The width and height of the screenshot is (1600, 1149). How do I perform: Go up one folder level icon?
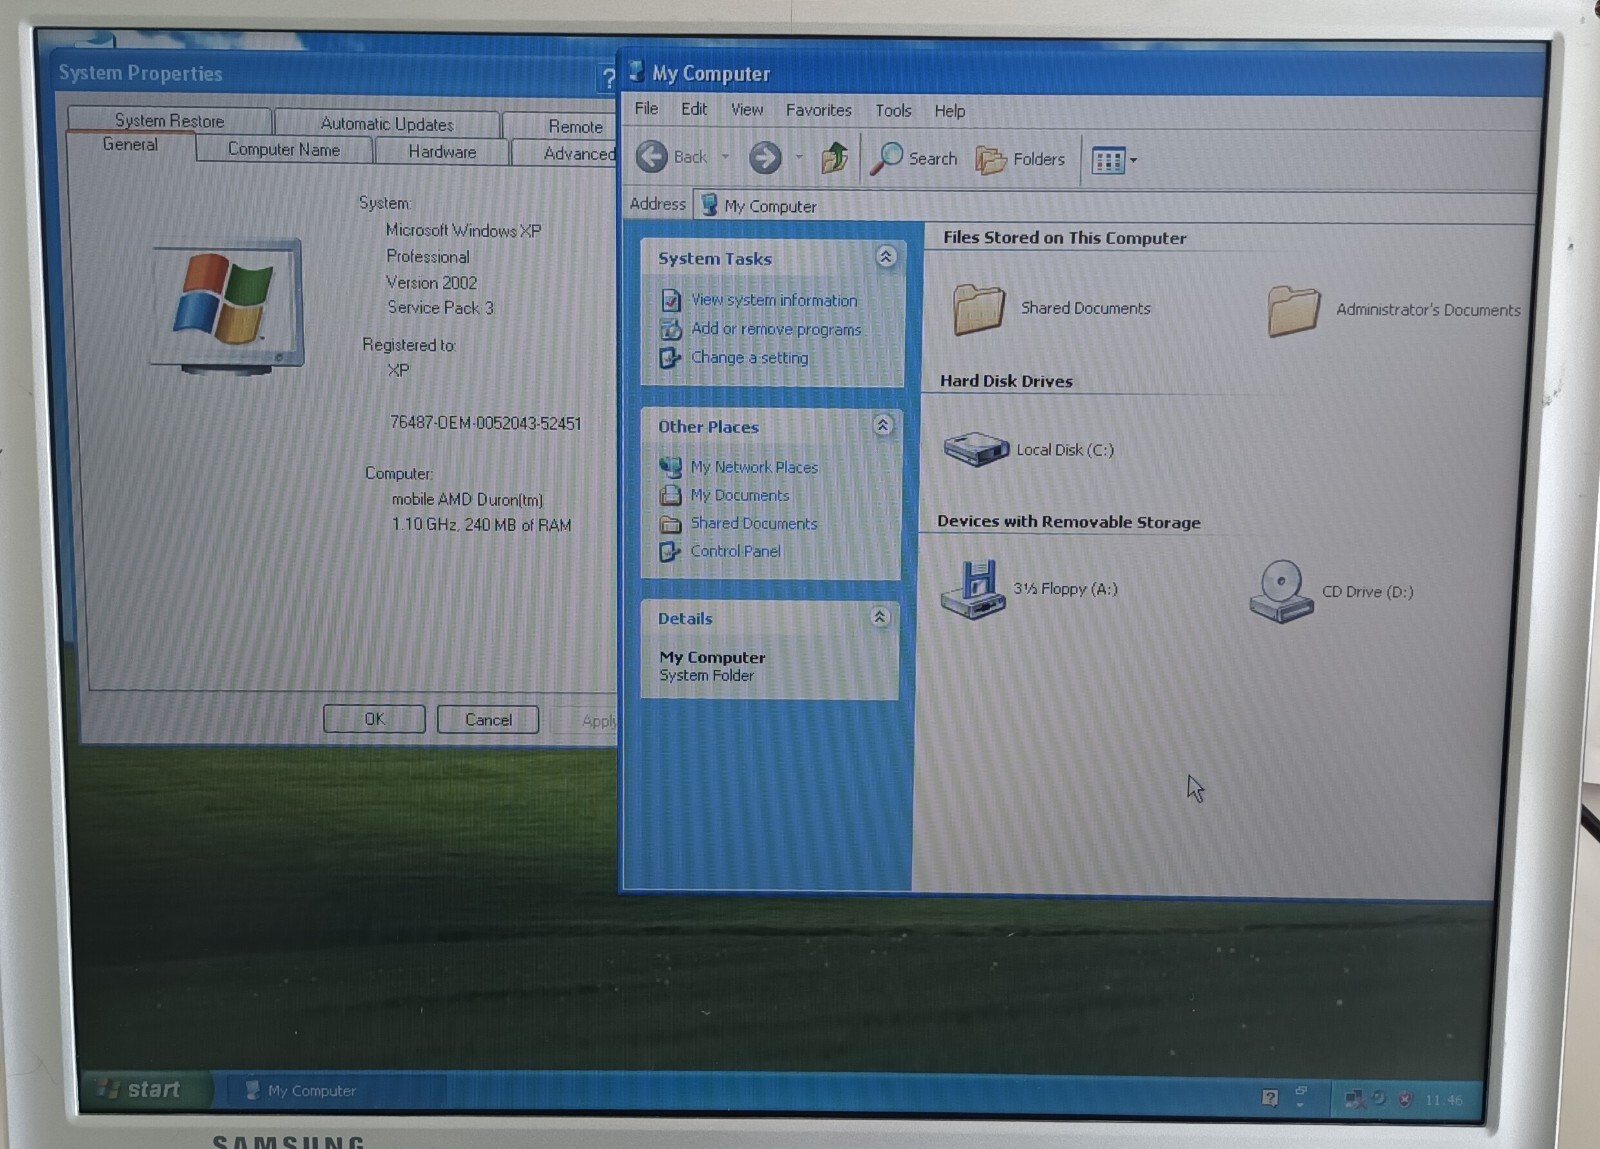tap(834, 157)
